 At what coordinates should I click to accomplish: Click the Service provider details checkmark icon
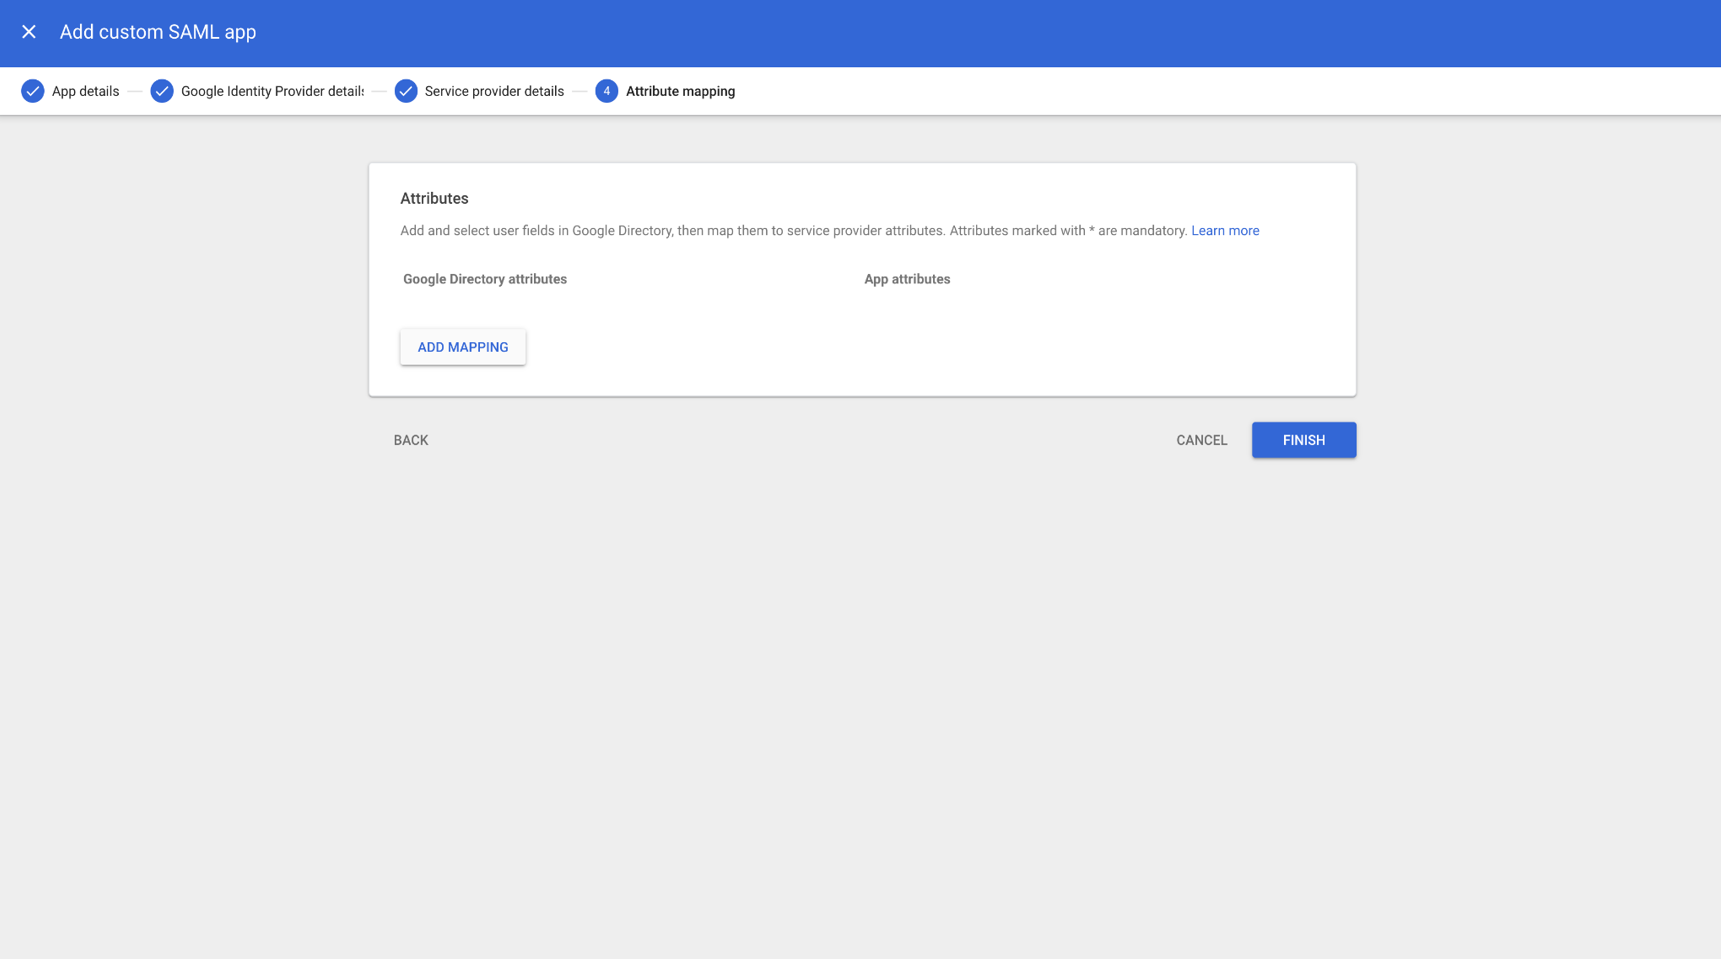406,91
